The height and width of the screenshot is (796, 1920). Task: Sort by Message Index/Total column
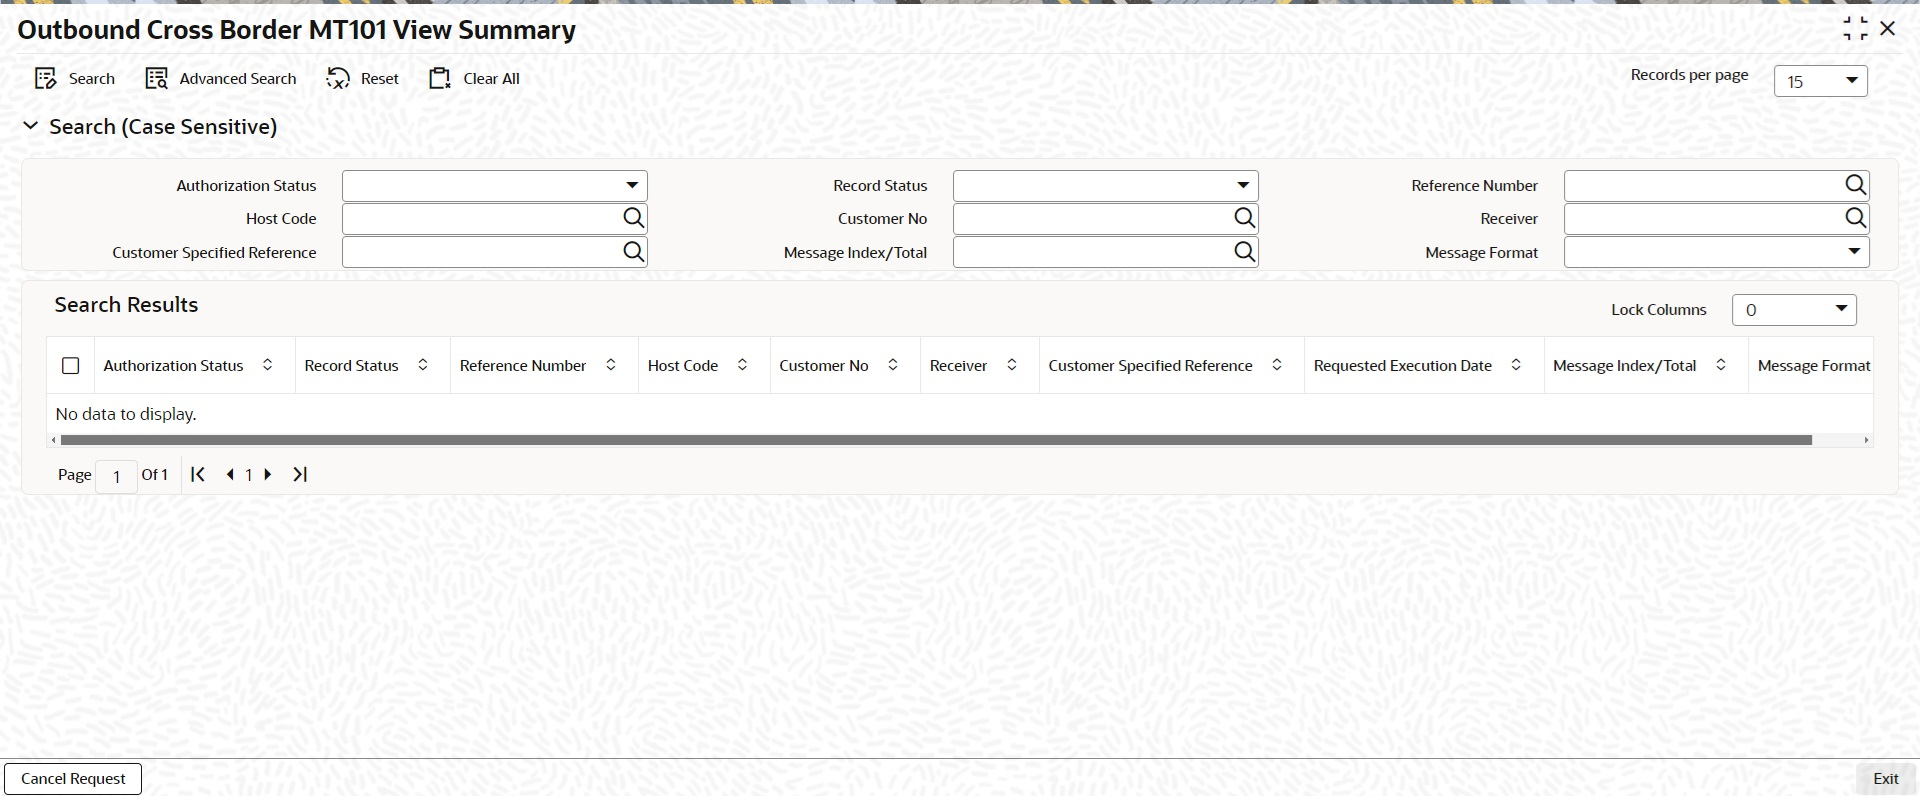pos(1721,366)
